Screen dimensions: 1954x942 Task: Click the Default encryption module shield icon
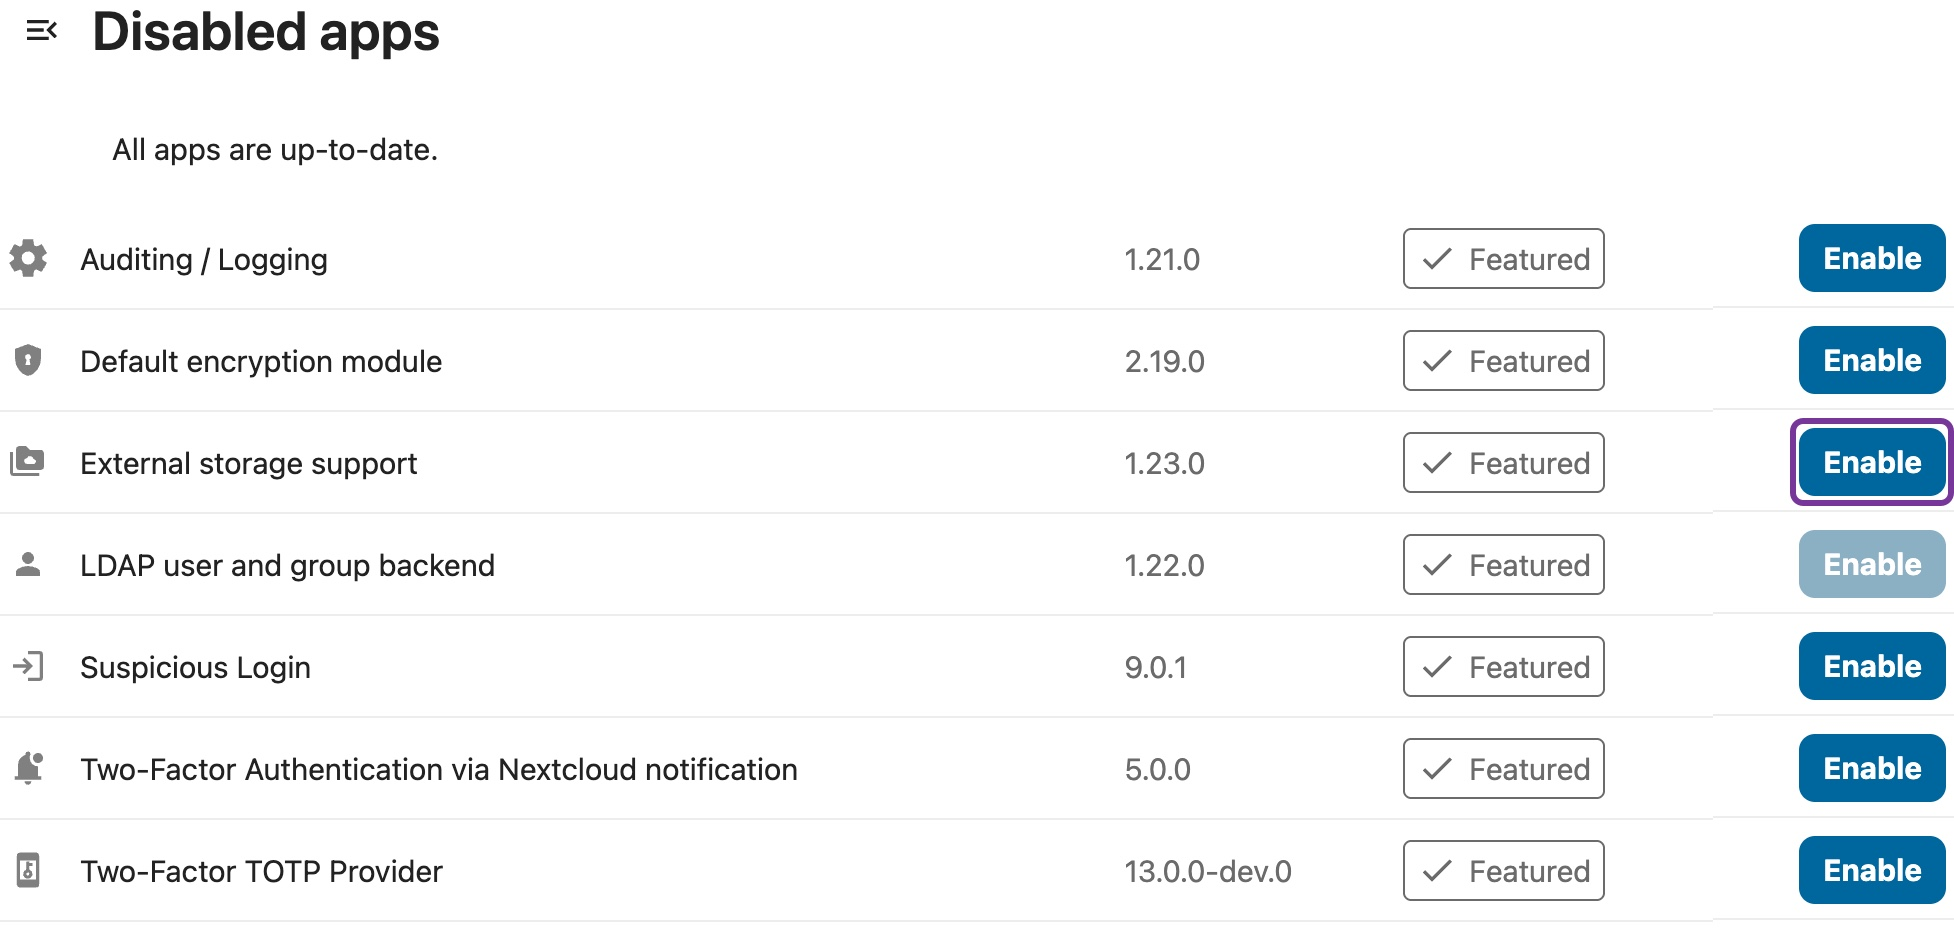tap(28, 360)
